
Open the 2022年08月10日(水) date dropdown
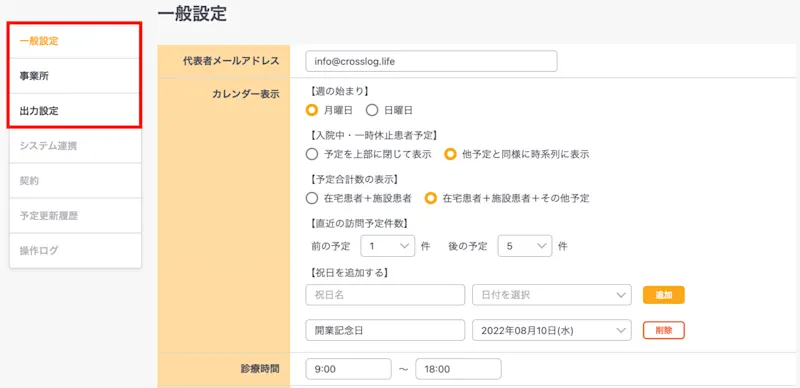(x=552, y=330)
